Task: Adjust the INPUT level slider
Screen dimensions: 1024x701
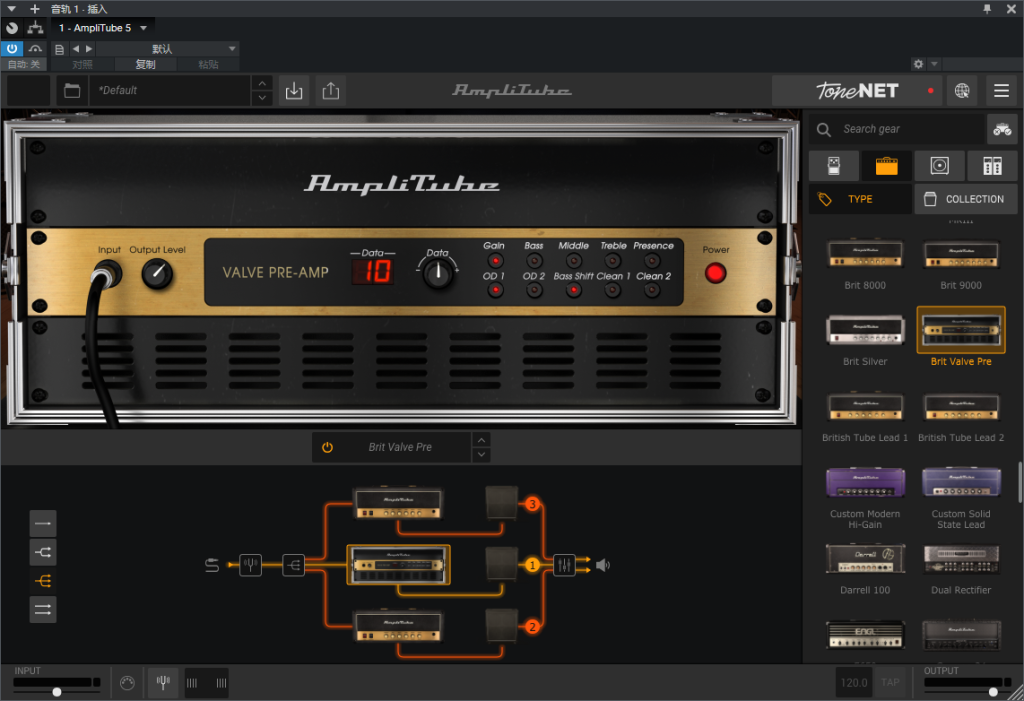Action: [57, 692]
